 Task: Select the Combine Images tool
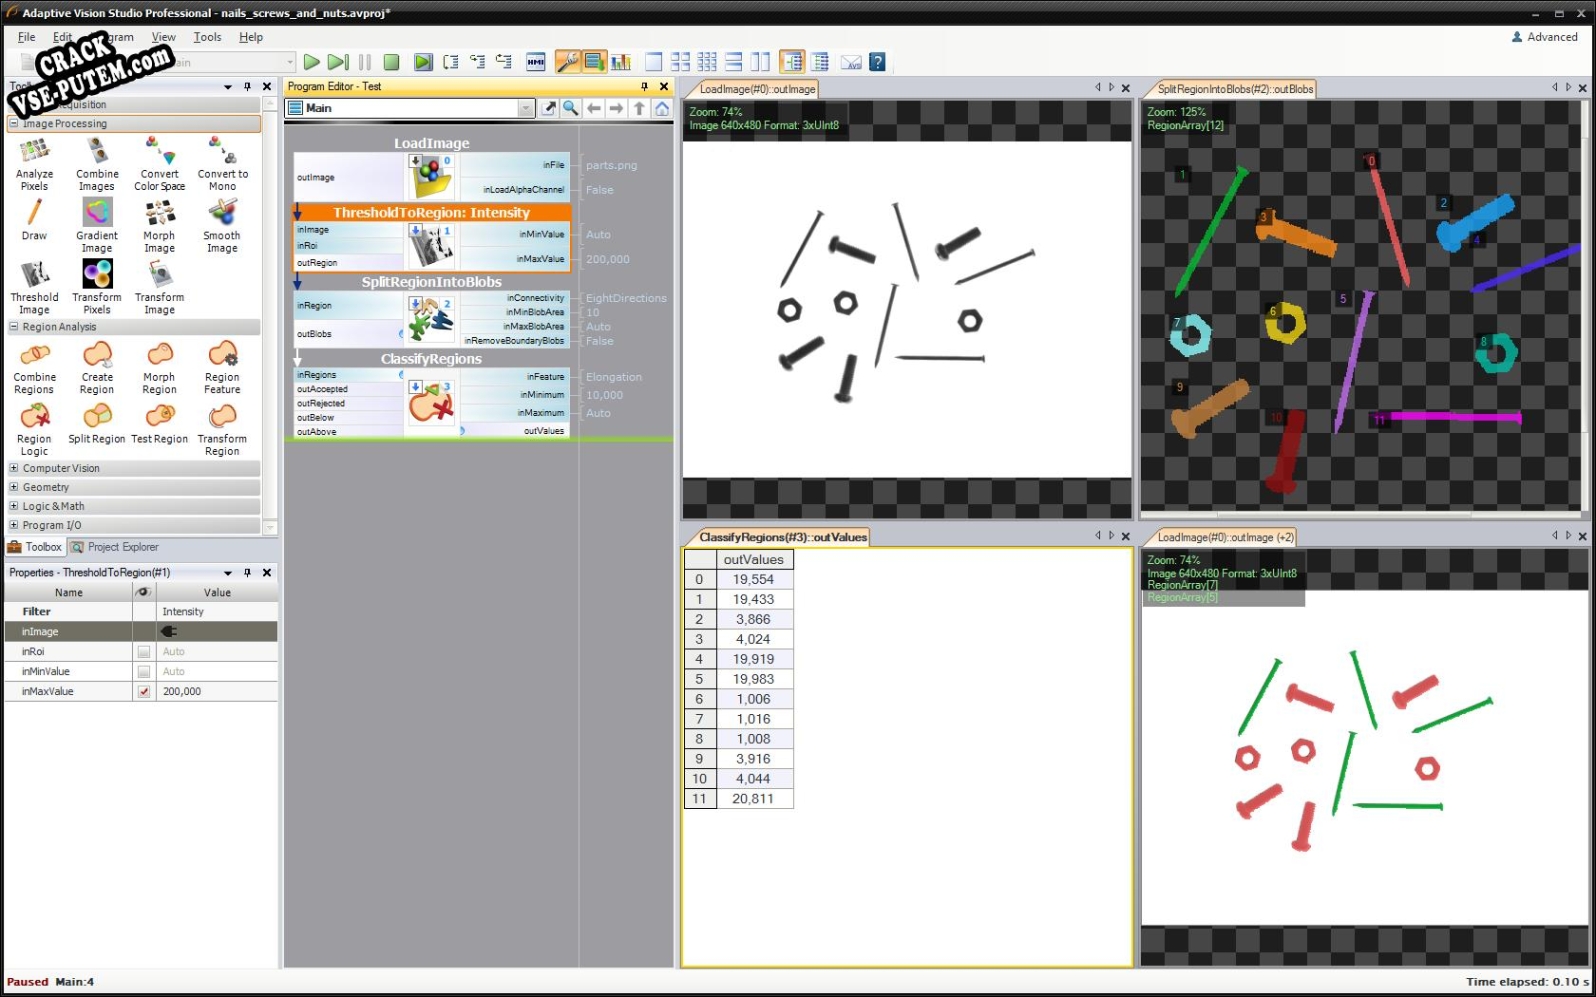click(97, 165)
